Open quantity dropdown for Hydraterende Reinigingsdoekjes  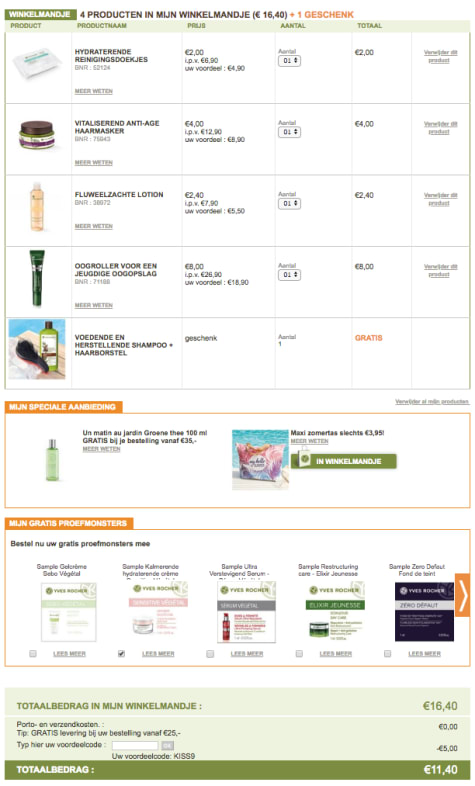point(290,61)
